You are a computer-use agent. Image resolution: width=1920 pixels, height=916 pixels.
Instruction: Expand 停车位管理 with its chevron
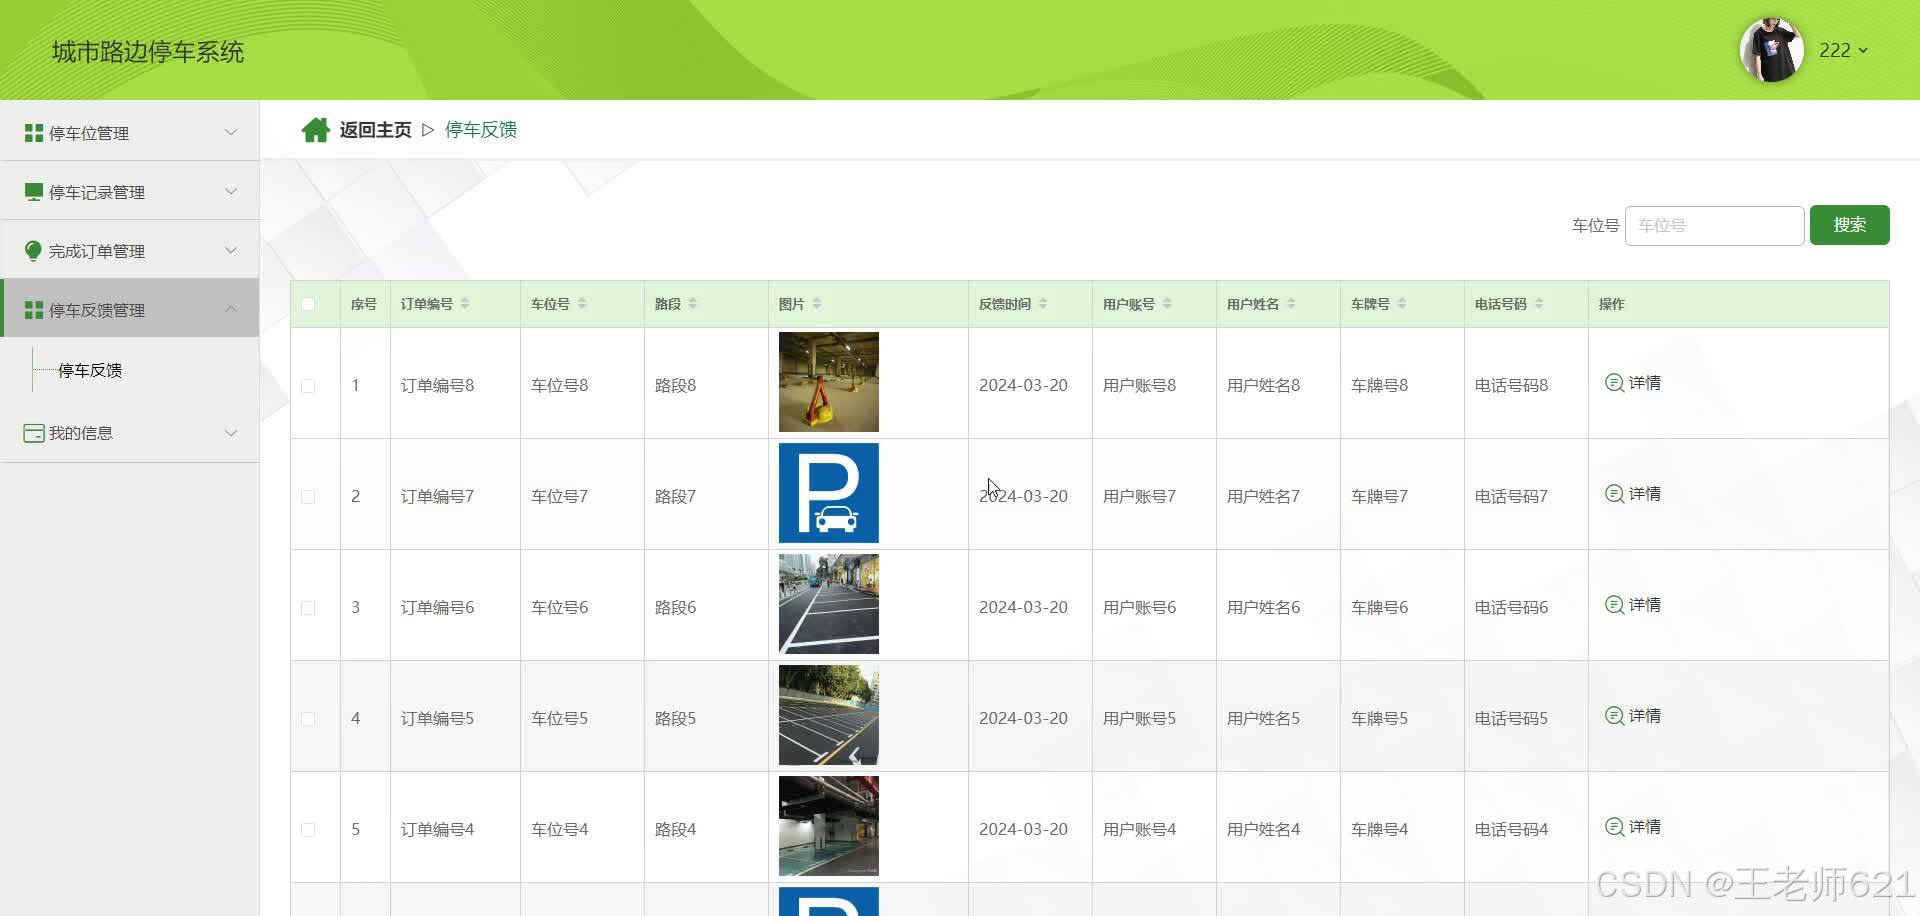231,132
